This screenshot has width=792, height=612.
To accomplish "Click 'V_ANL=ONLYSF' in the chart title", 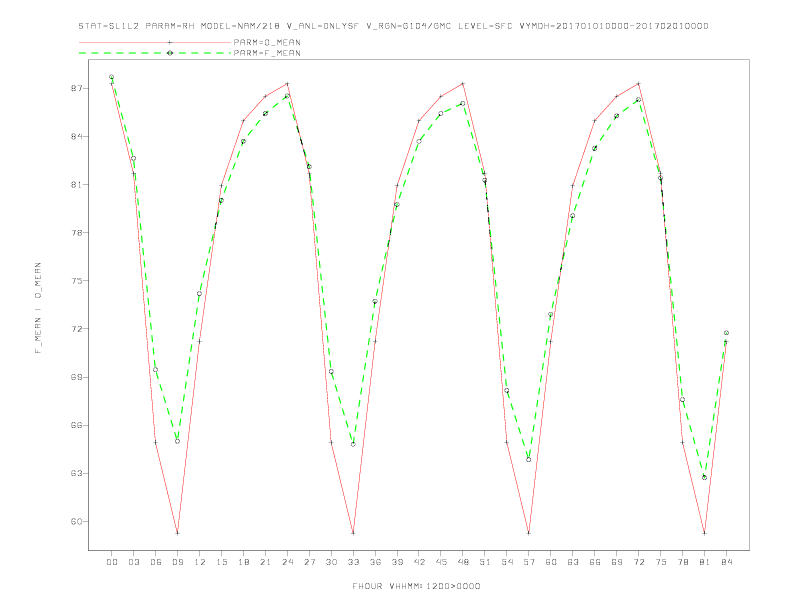I will tap(322, 26).
